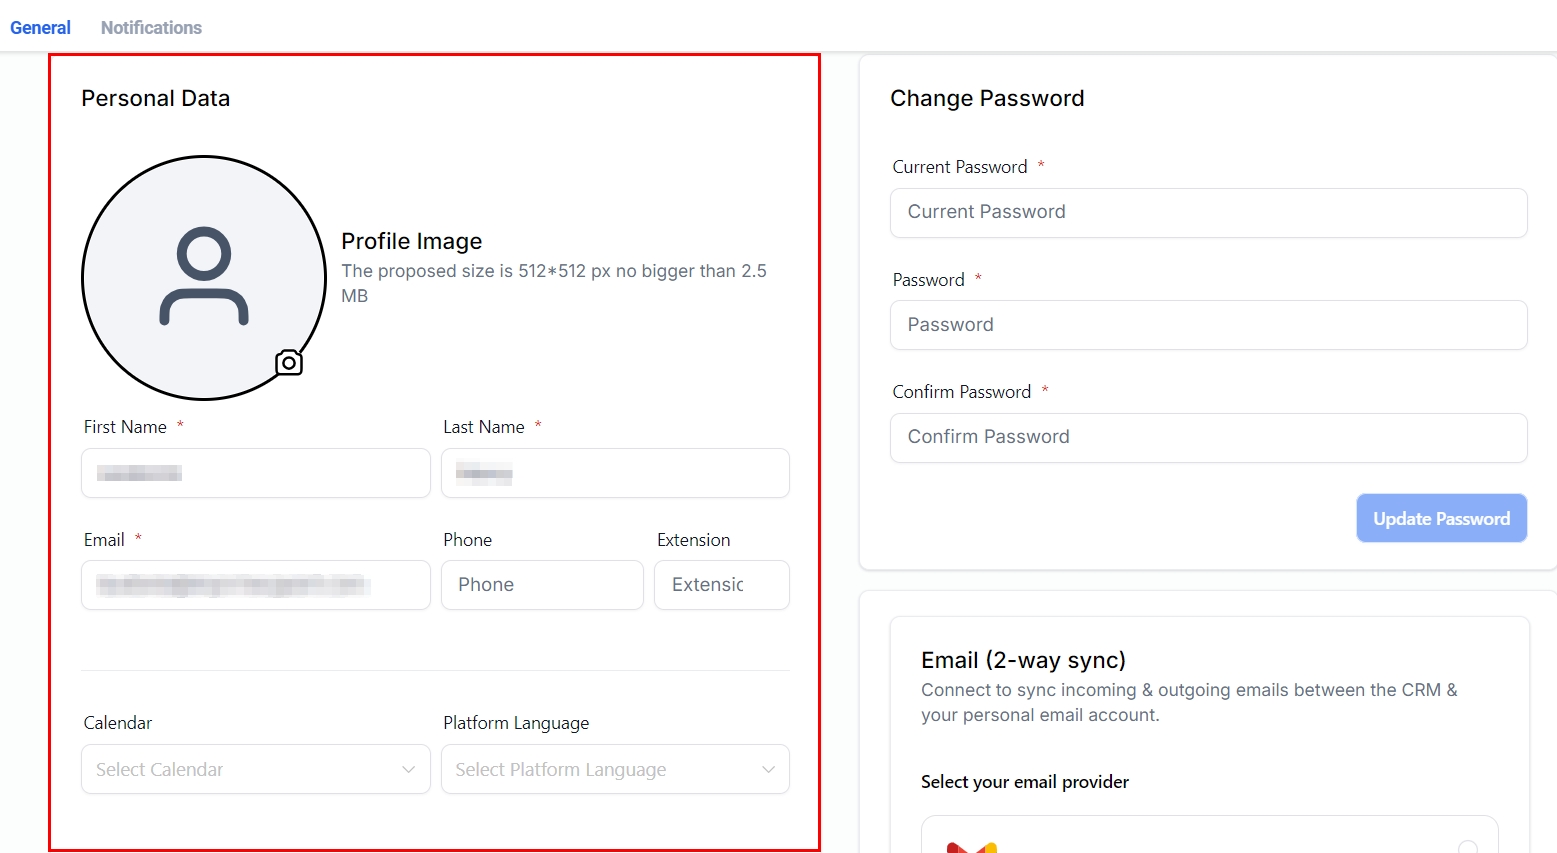Select the Email input field
Image resolution: width=1557 pixels, height=853 pixels.
point(255,585)
